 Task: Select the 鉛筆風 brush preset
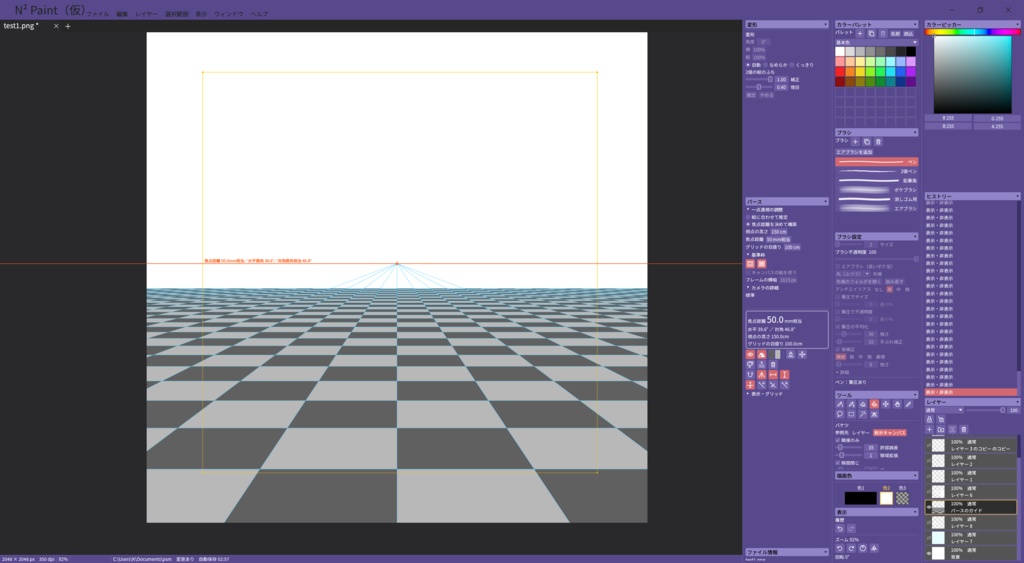pos(876,180)
